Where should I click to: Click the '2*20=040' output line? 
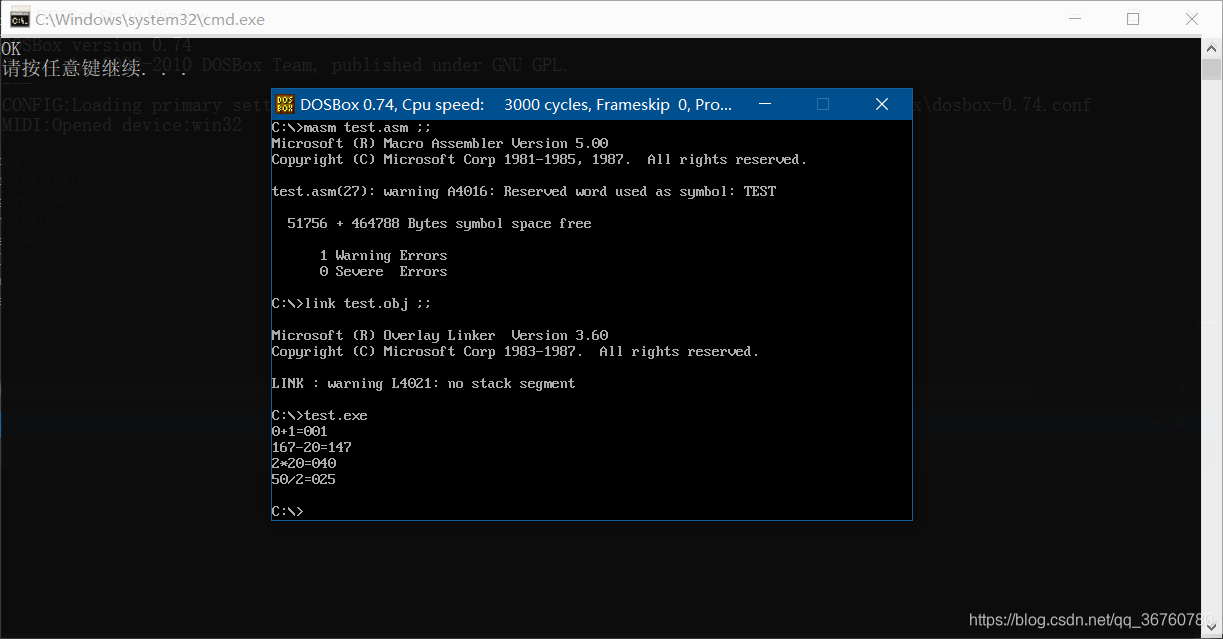304,463
